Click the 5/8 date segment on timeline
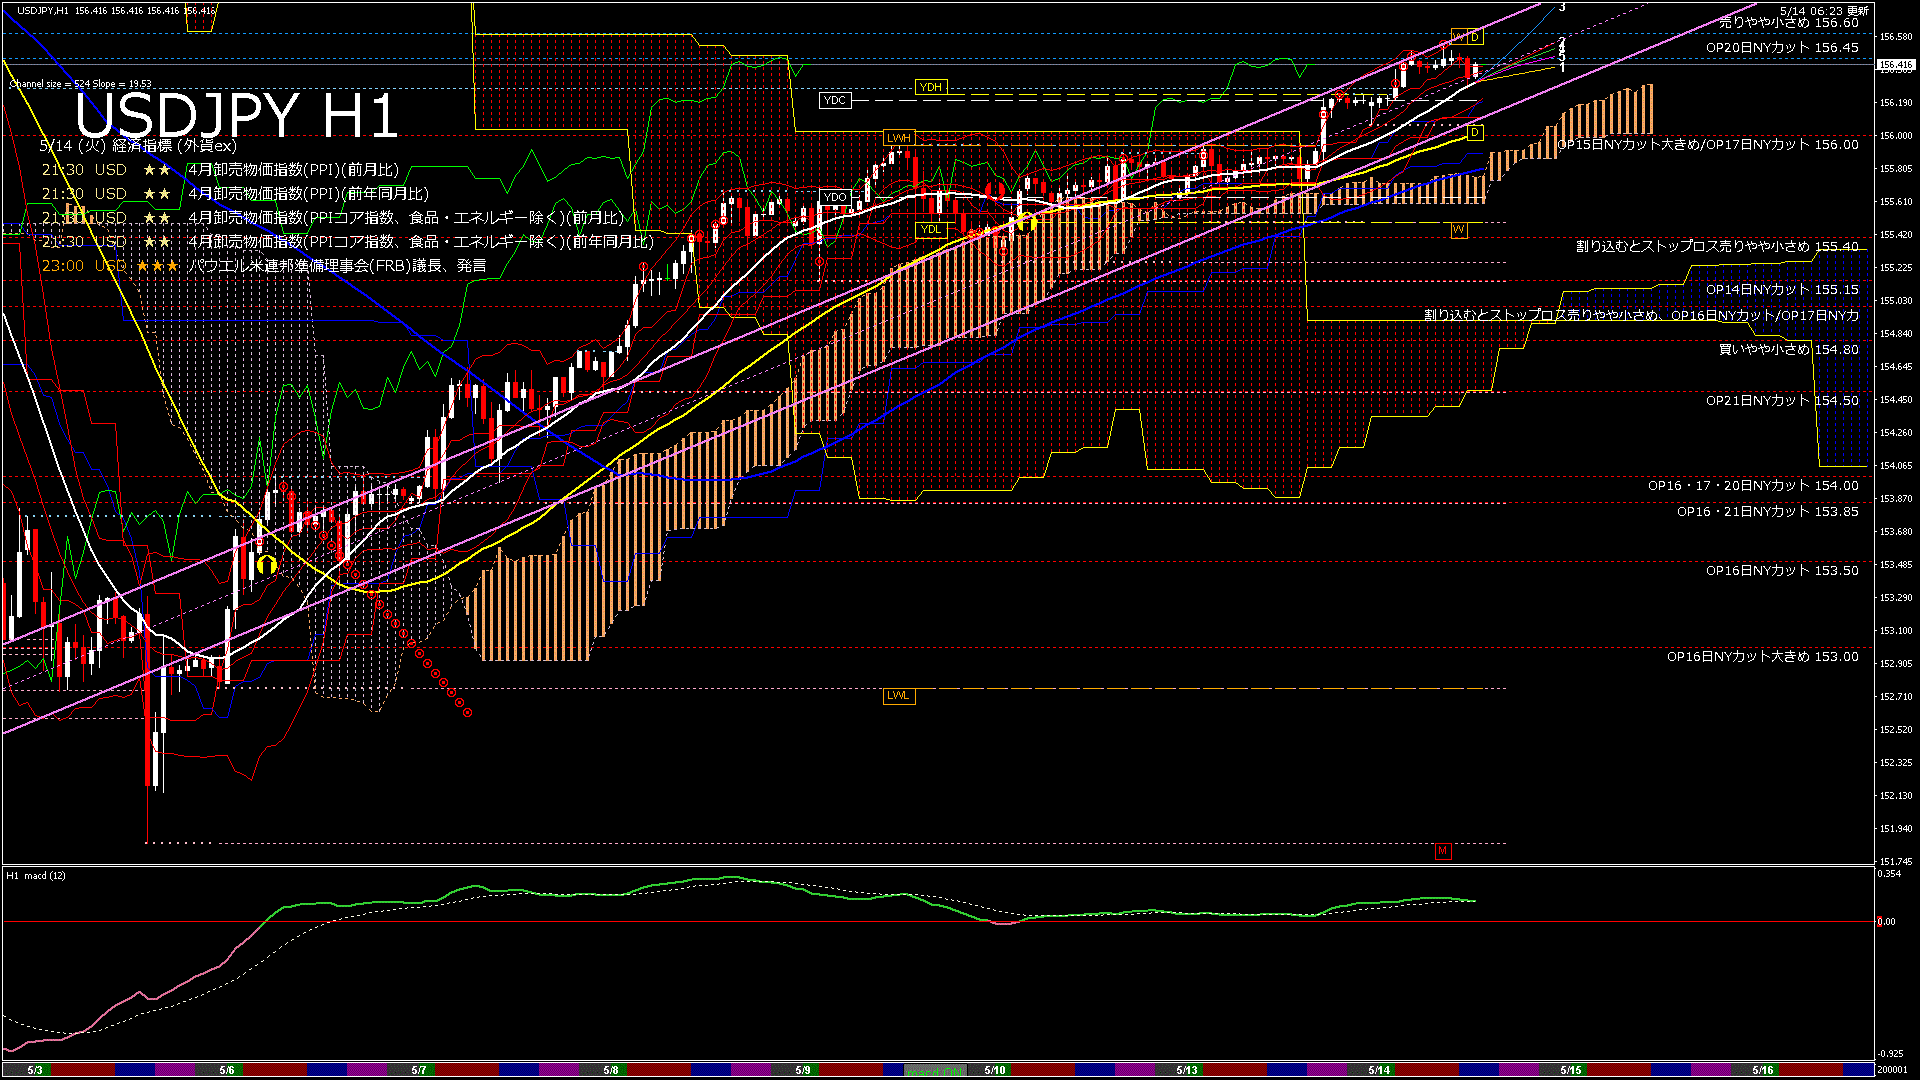This screenshot has height=1080, width=1920. 610,1070
